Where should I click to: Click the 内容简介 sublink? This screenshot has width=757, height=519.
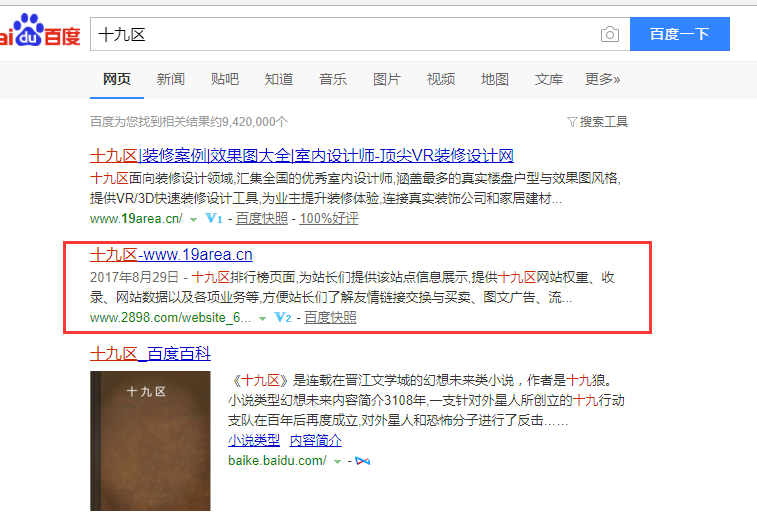pos(315,440)
